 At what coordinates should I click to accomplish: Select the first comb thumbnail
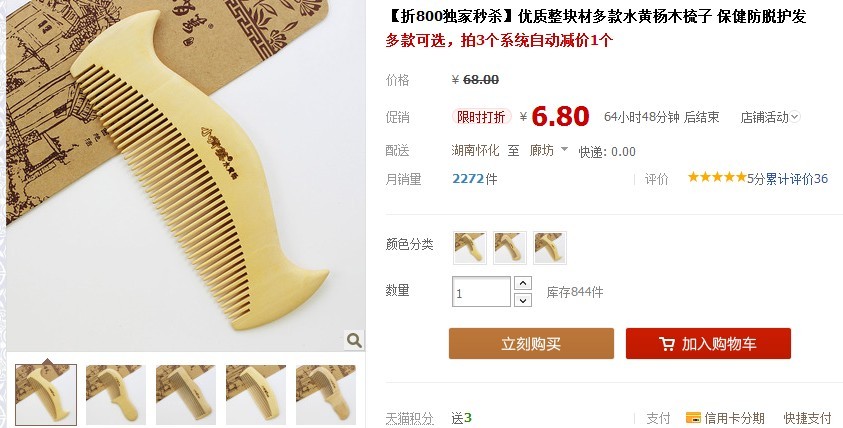[46, 395]
